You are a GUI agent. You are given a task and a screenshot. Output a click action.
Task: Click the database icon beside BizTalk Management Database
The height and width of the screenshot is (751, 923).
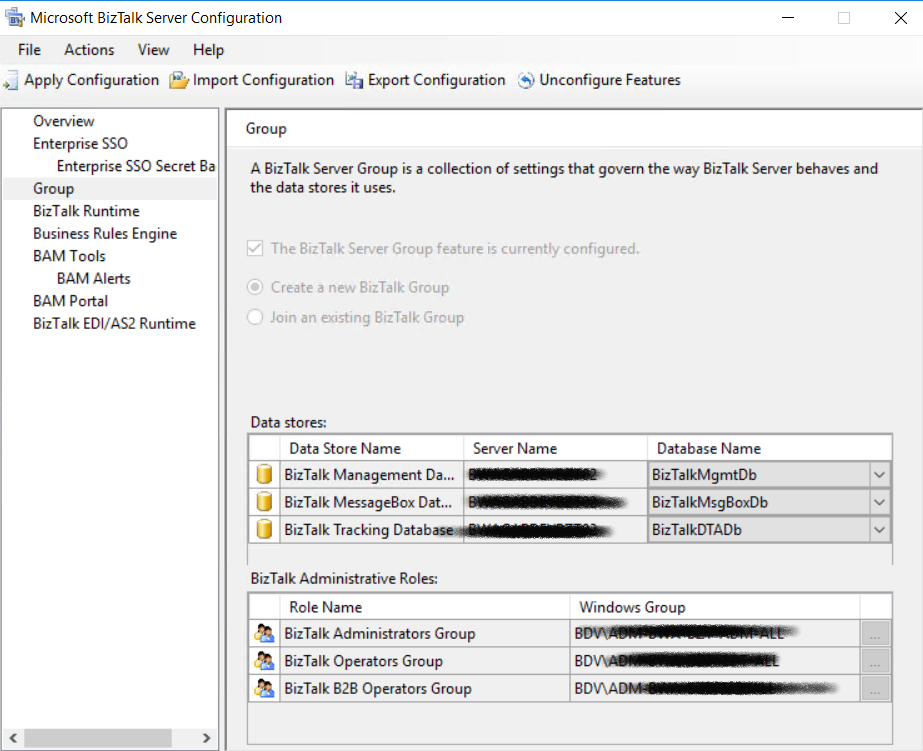263,474
